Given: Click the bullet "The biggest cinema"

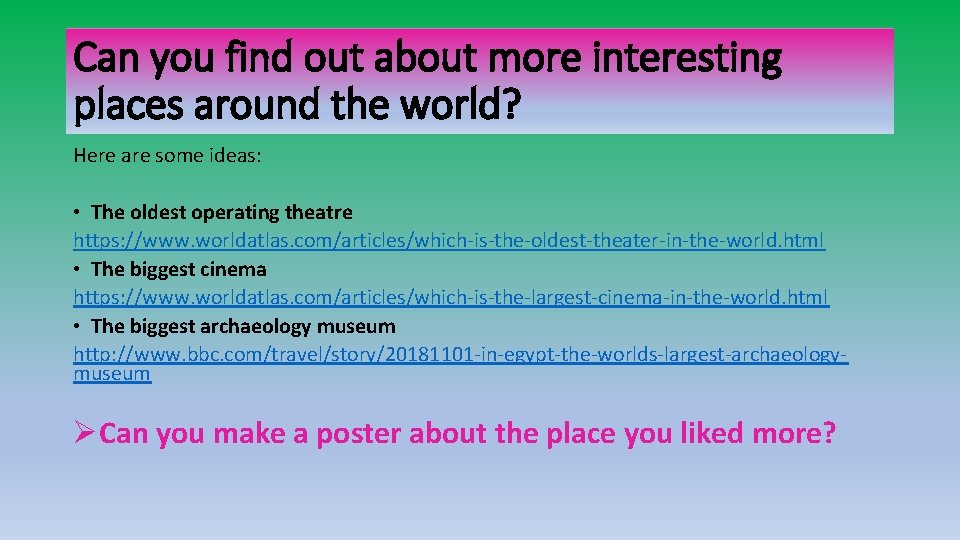Looking at the screenshot, I should click(178, 269).
